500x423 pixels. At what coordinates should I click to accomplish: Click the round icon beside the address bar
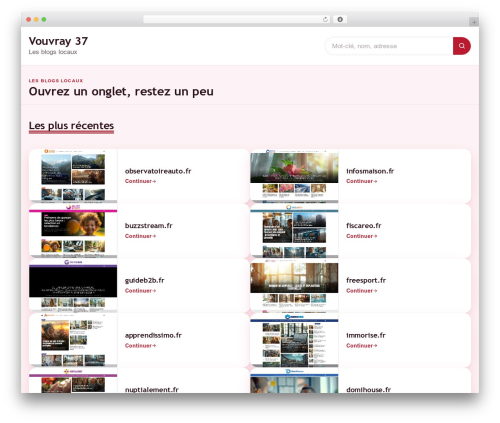(x=340, y=20)
